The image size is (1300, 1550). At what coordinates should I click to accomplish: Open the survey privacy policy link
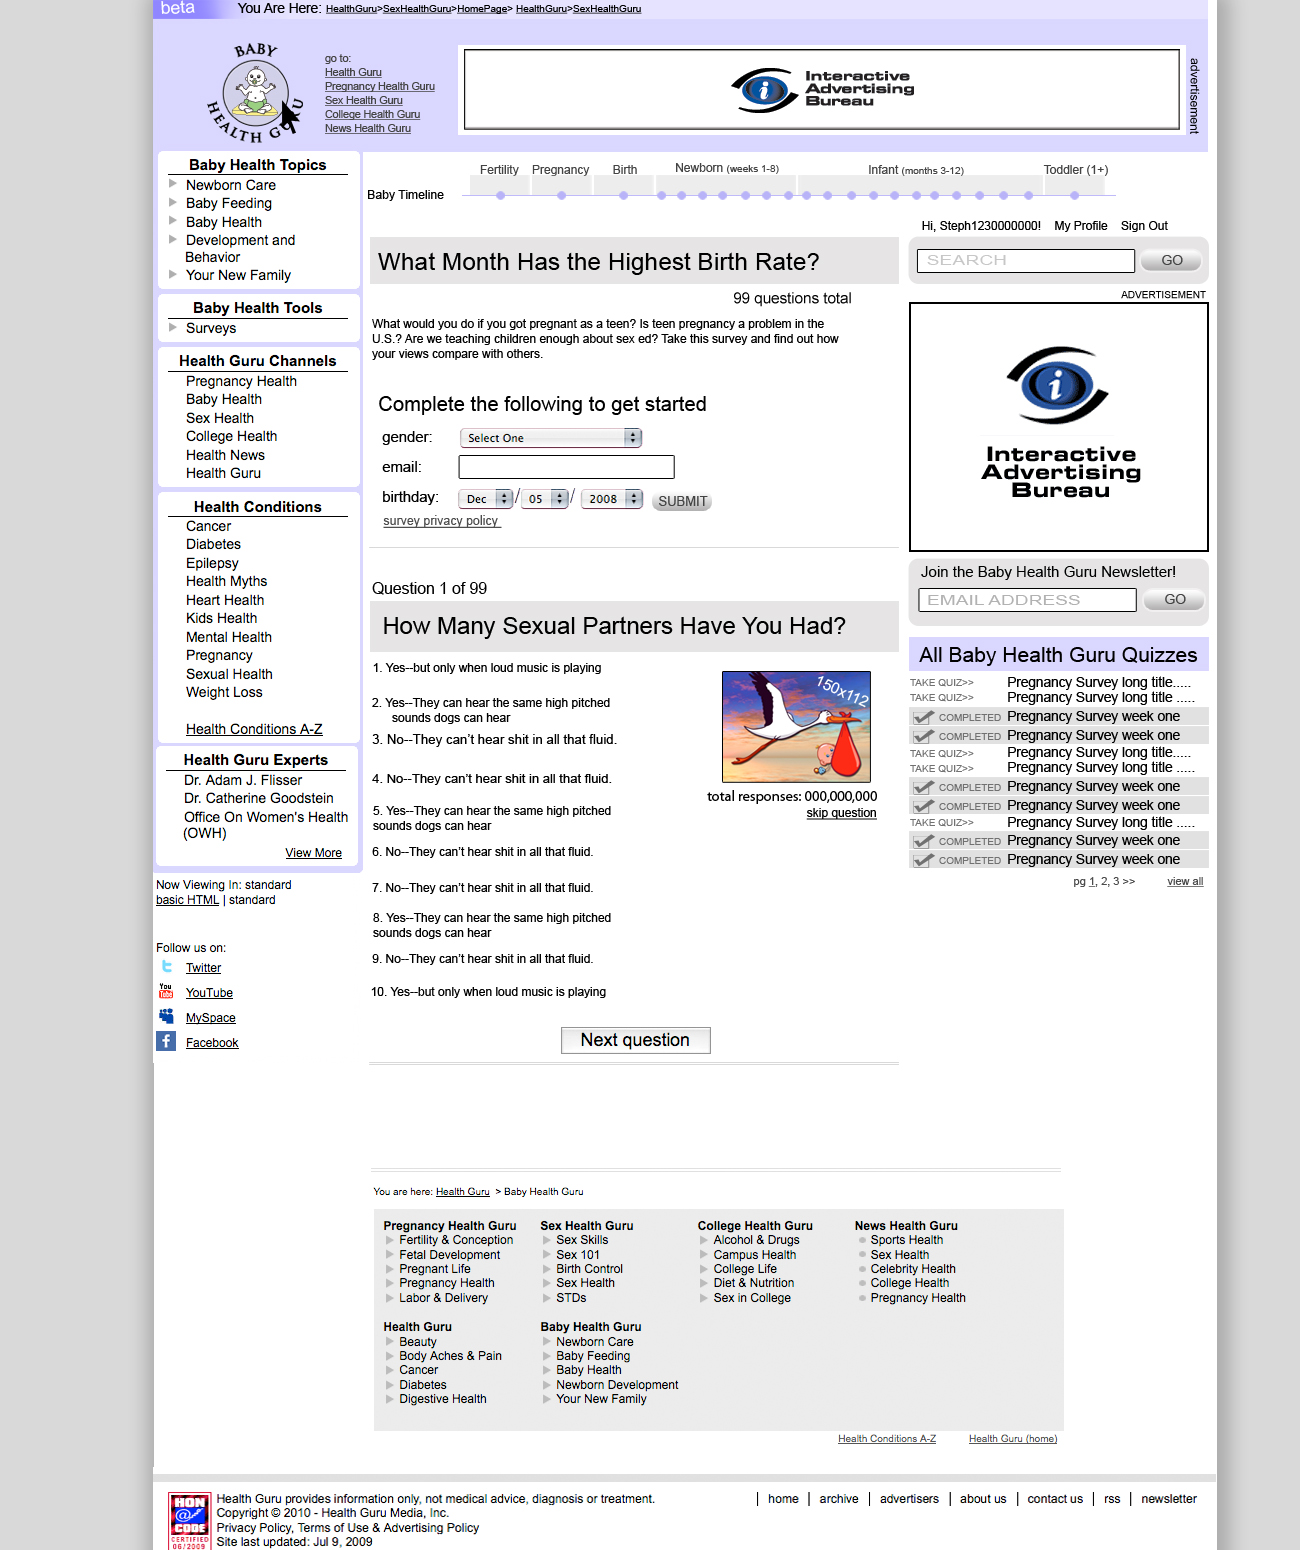click(x=441, y=521)
